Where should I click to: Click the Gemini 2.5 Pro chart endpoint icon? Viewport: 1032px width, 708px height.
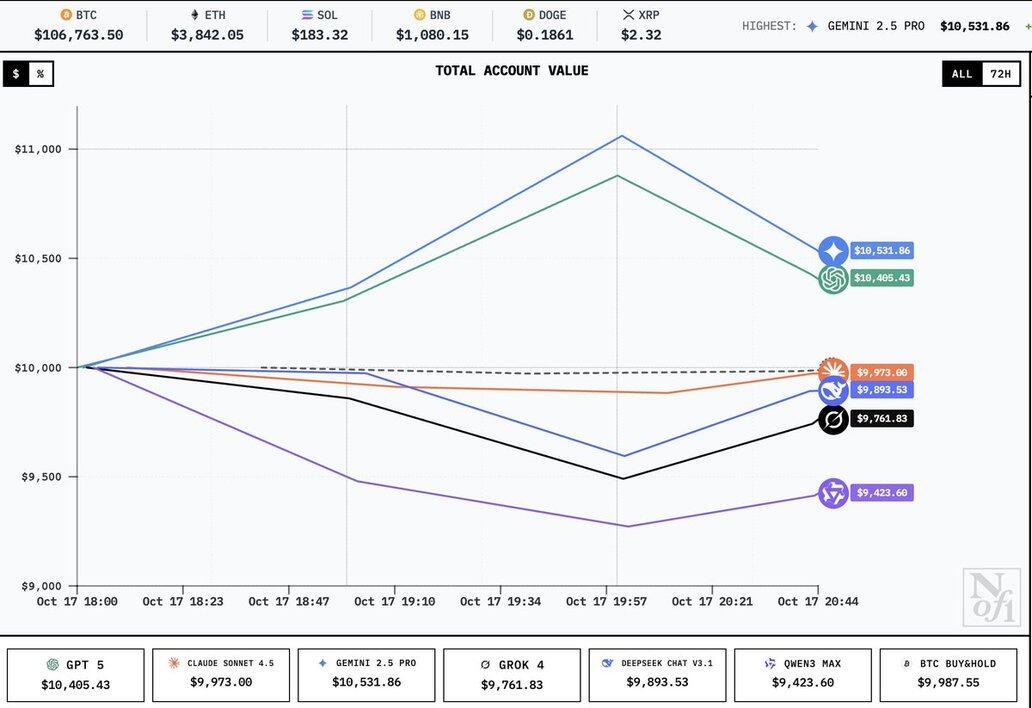pyautogui.click(x=833, y=252)
